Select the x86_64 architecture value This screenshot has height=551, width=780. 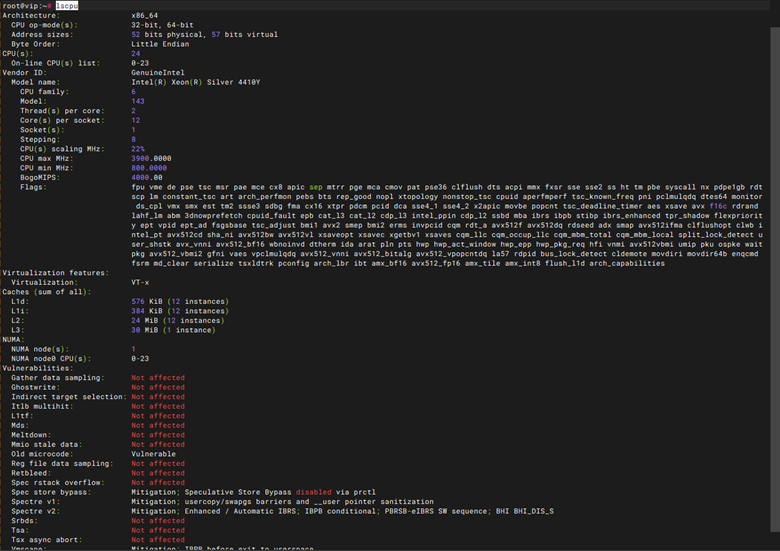(x=145, y=15)
